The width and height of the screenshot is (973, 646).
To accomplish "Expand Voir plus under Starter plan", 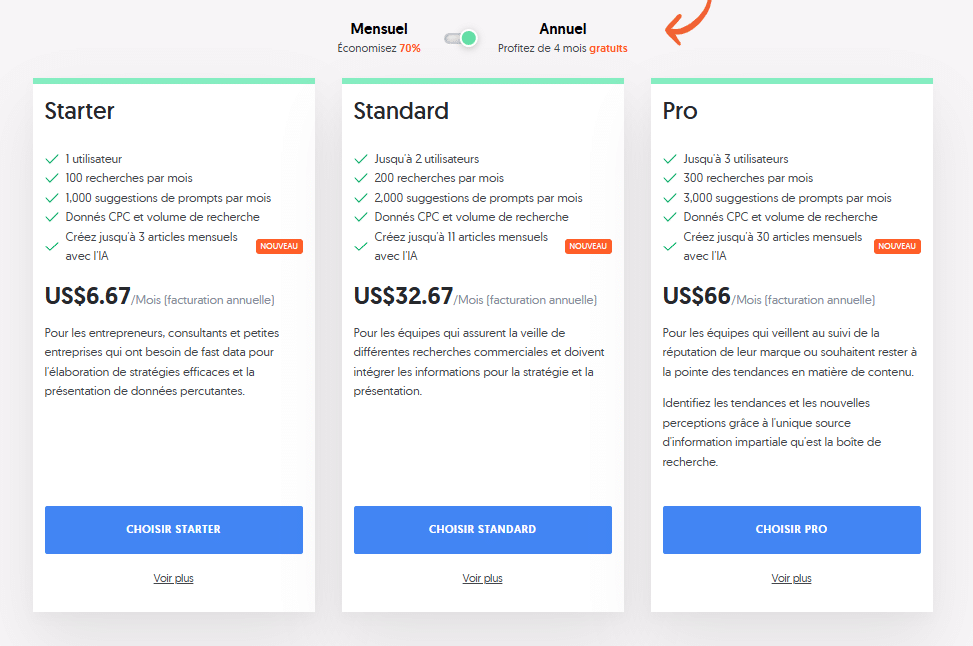I will (x=173, y=578).
